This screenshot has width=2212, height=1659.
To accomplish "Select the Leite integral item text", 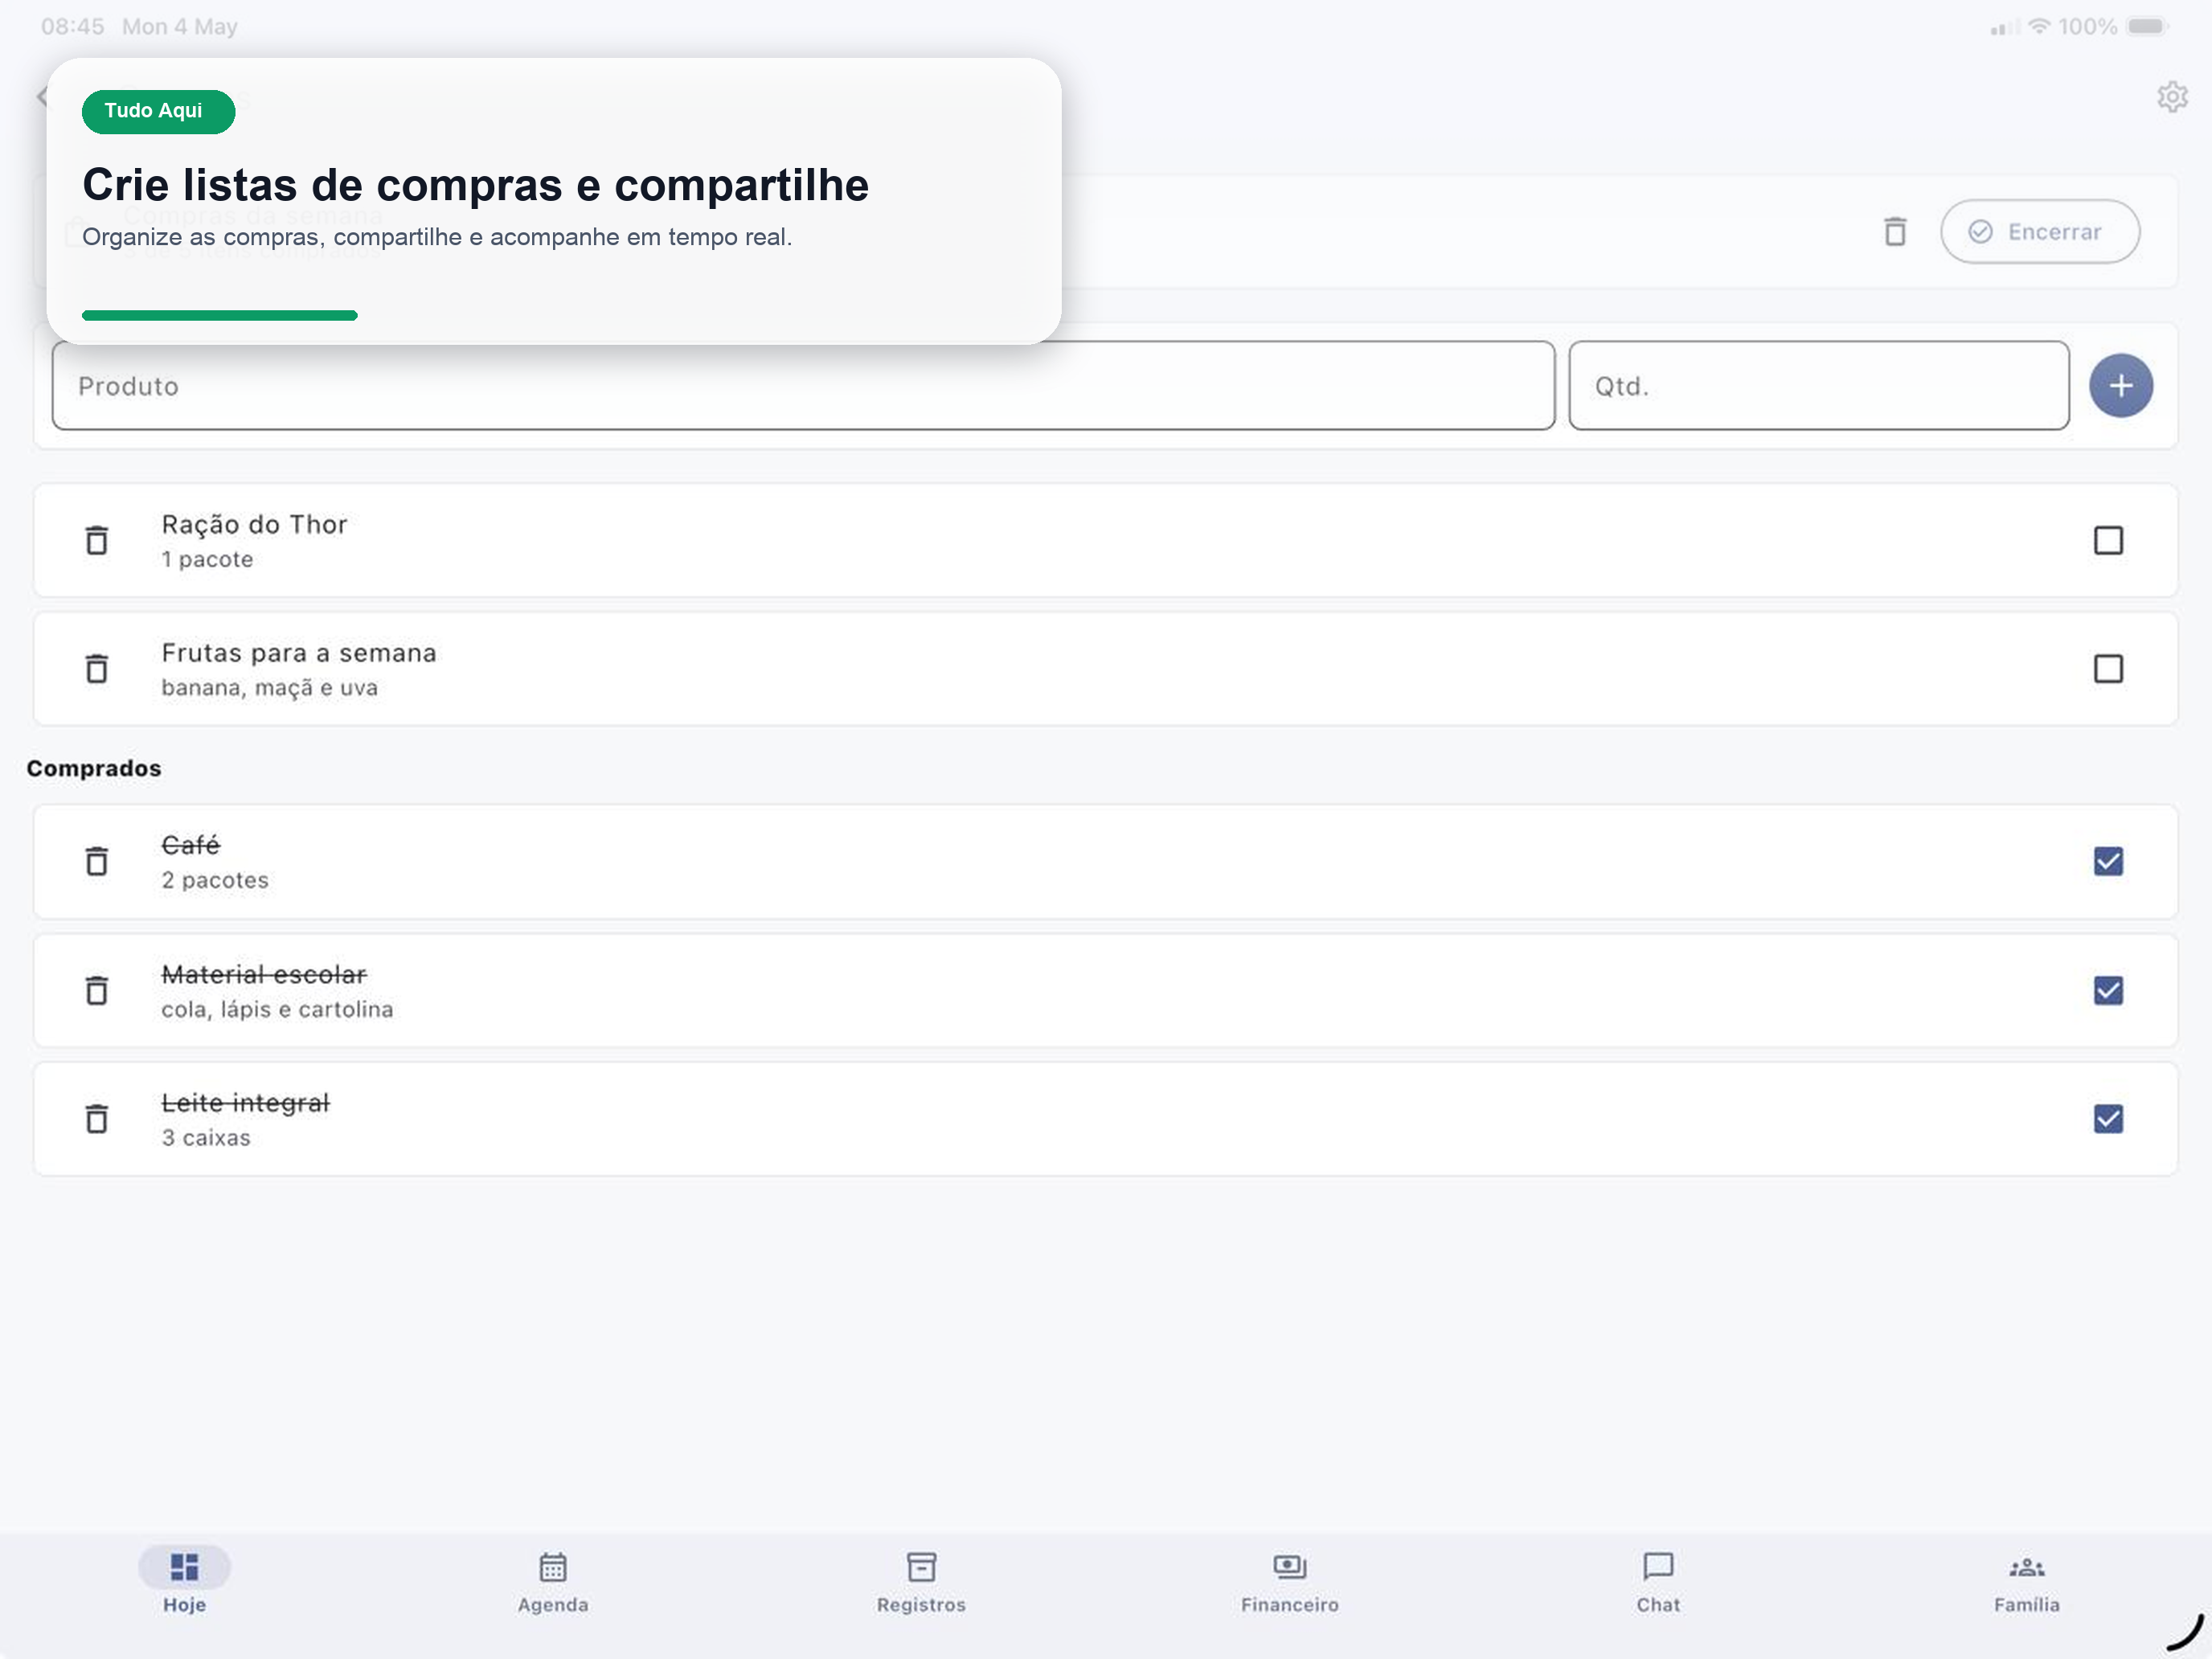I will 245,1102.
